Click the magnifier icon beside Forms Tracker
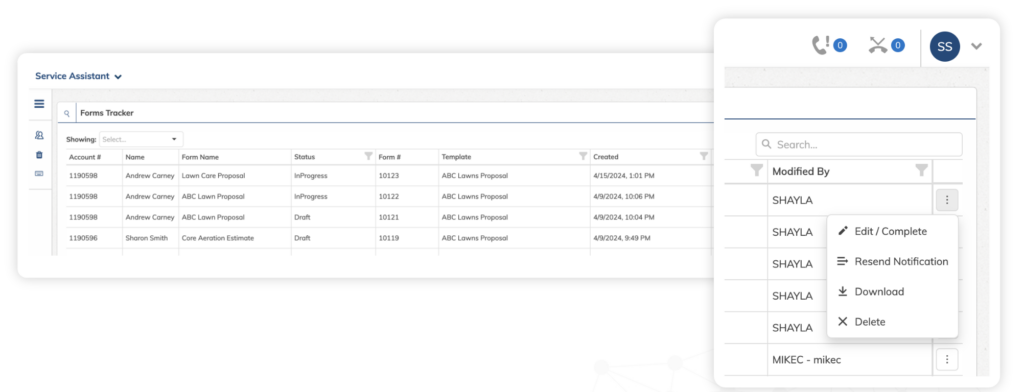Viewport: 1024px width, 392px height. (67, 114)
